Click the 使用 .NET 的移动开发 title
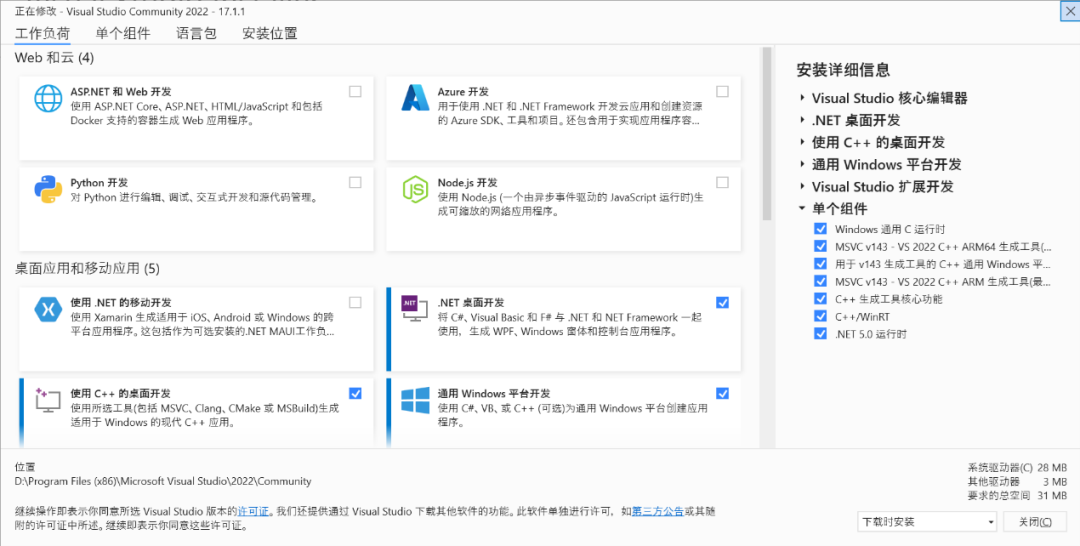The width and height of the screenshot is (1080, 546). [x=121, y=302]
